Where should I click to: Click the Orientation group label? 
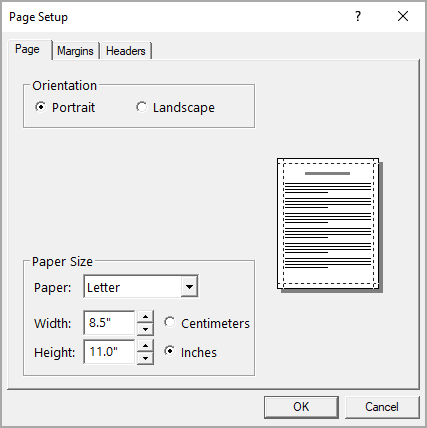pos(65,86)
